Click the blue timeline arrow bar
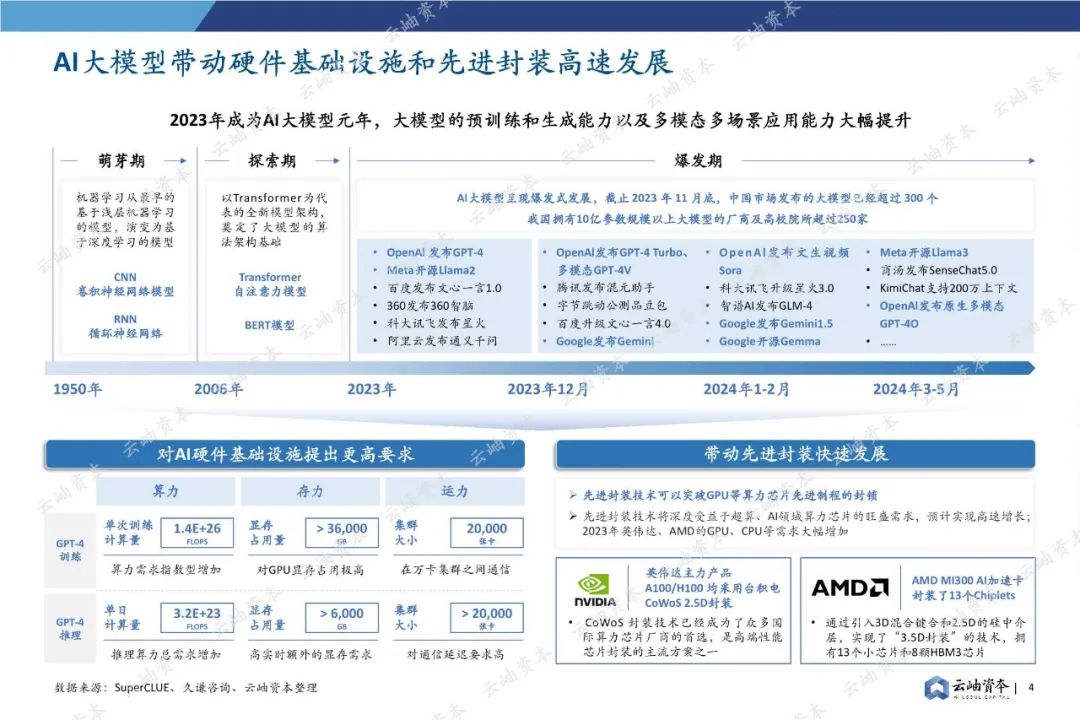This screenshot has height=720, width=1080. click(540, 367)
